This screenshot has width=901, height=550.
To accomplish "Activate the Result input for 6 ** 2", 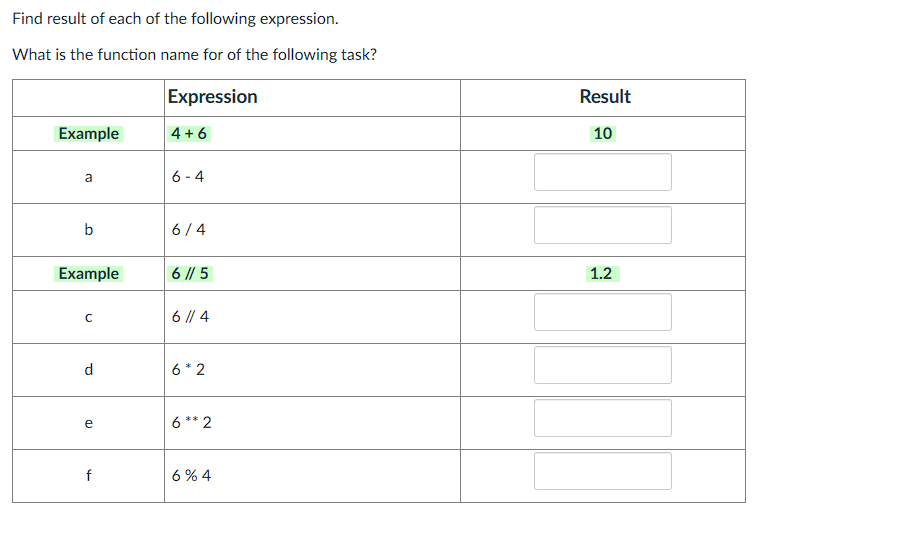I will click(602, 418).
